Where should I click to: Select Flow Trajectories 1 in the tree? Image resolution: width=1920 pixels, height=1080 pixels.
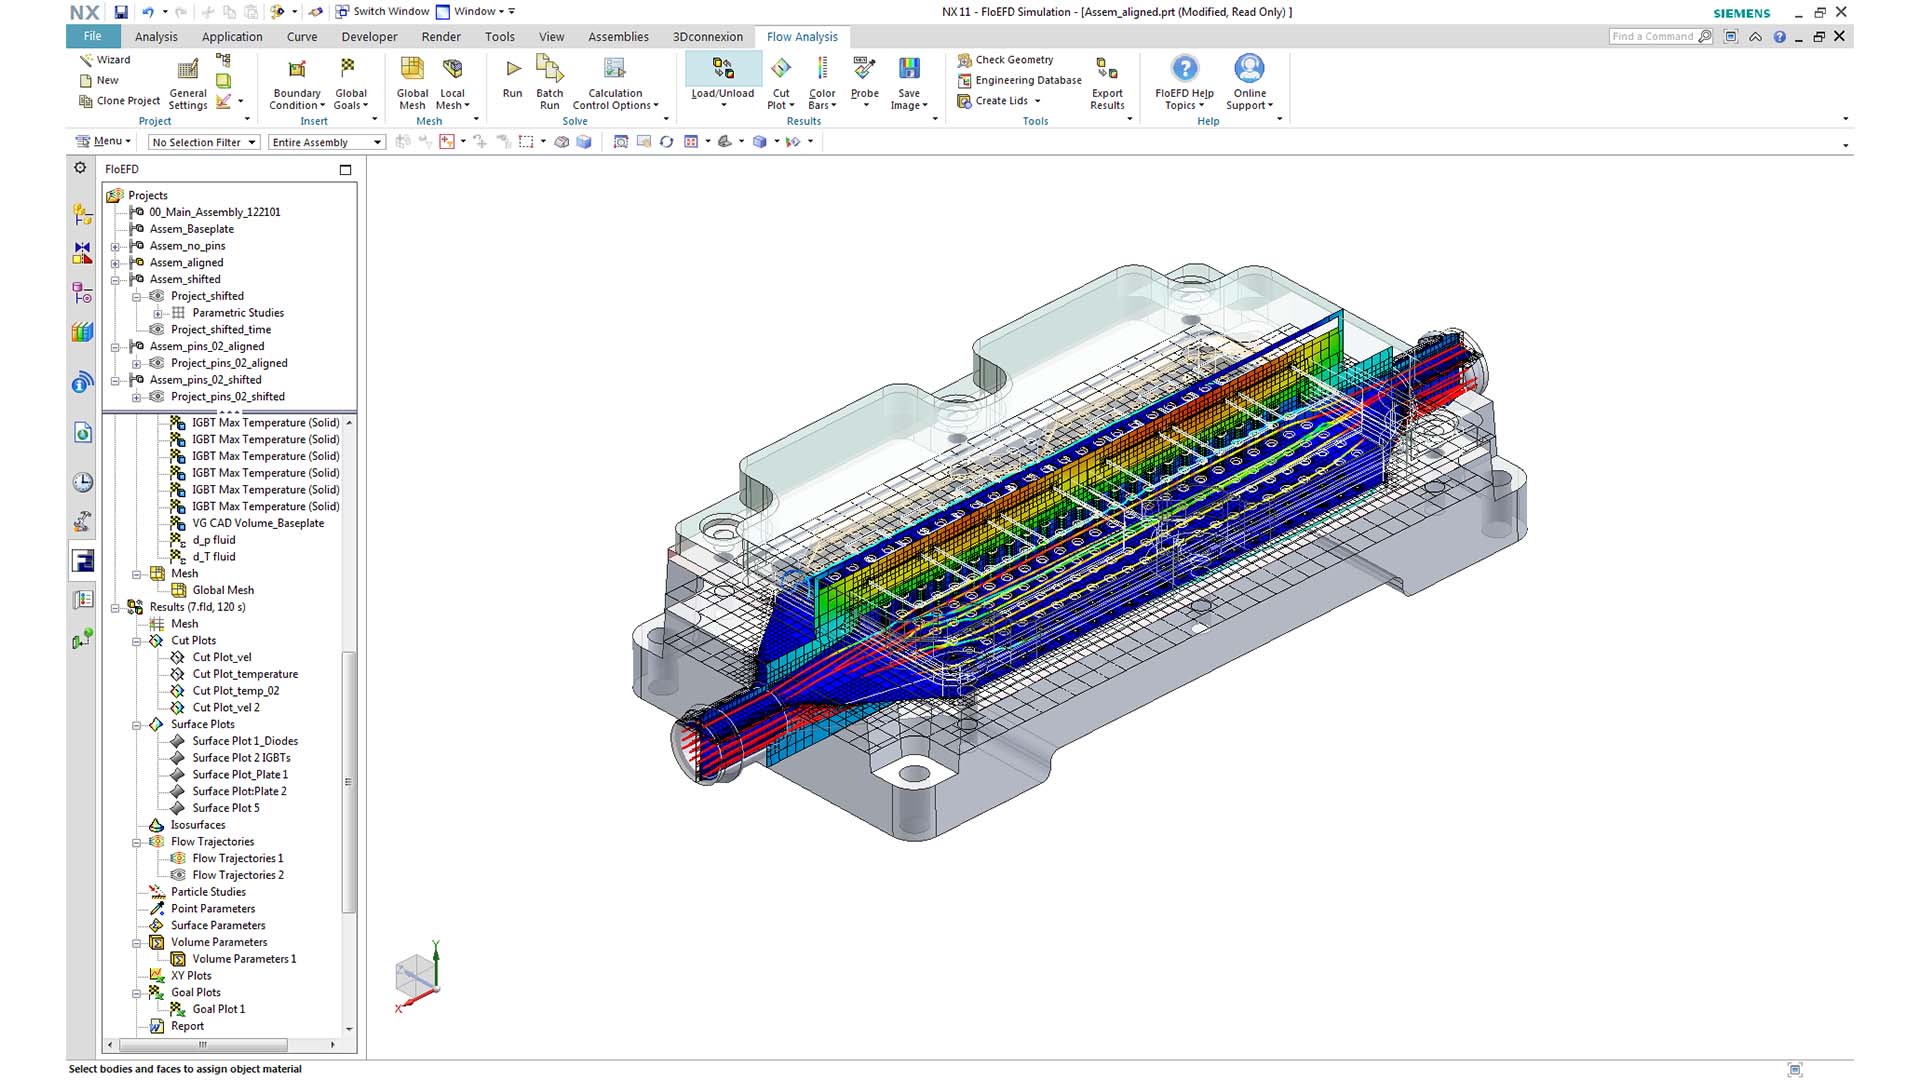pos(236,858)
